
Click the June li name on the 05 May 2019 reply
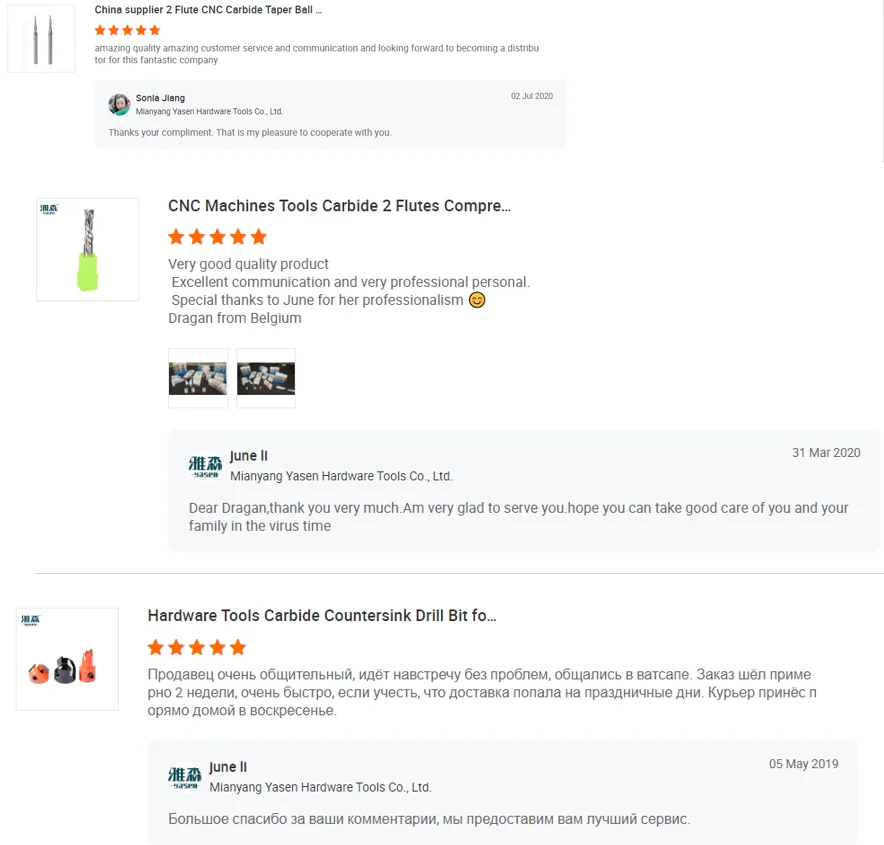point(228,767)
